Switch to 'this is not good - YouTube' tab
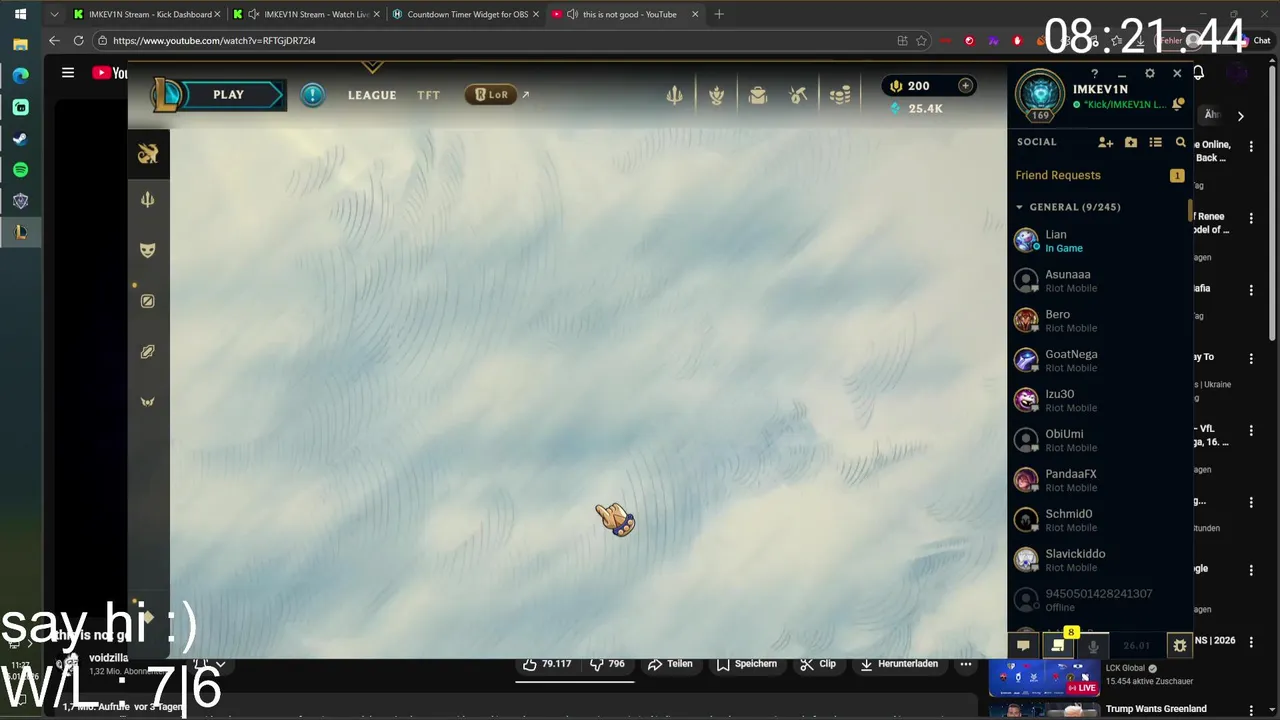Image resolution: width=1280 pixels, height=720 pixels. point(626,14)
